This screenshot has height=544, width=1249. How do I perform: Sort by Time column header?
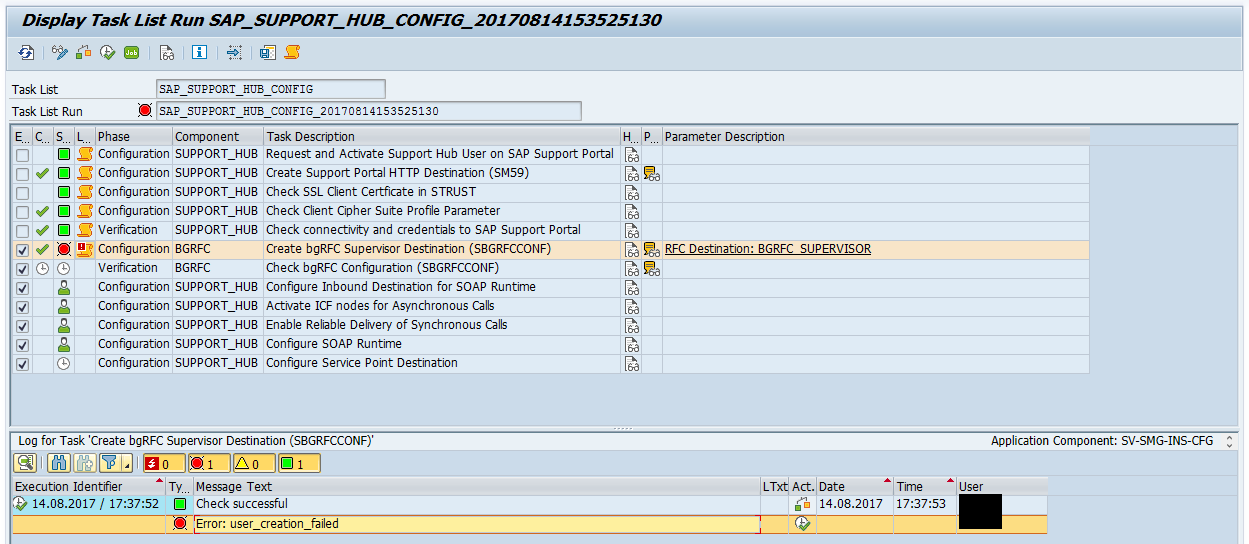[925, 487]
